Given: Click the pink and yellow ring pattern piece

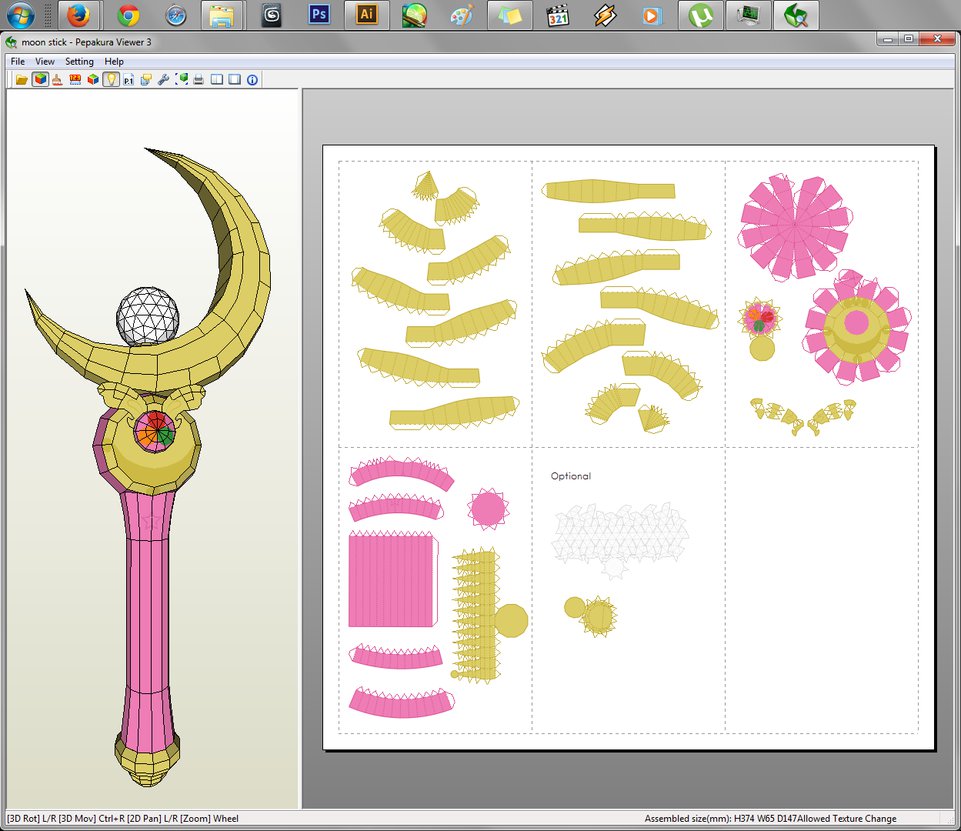Looking at the screenshot, I should [x=857, y=326].
